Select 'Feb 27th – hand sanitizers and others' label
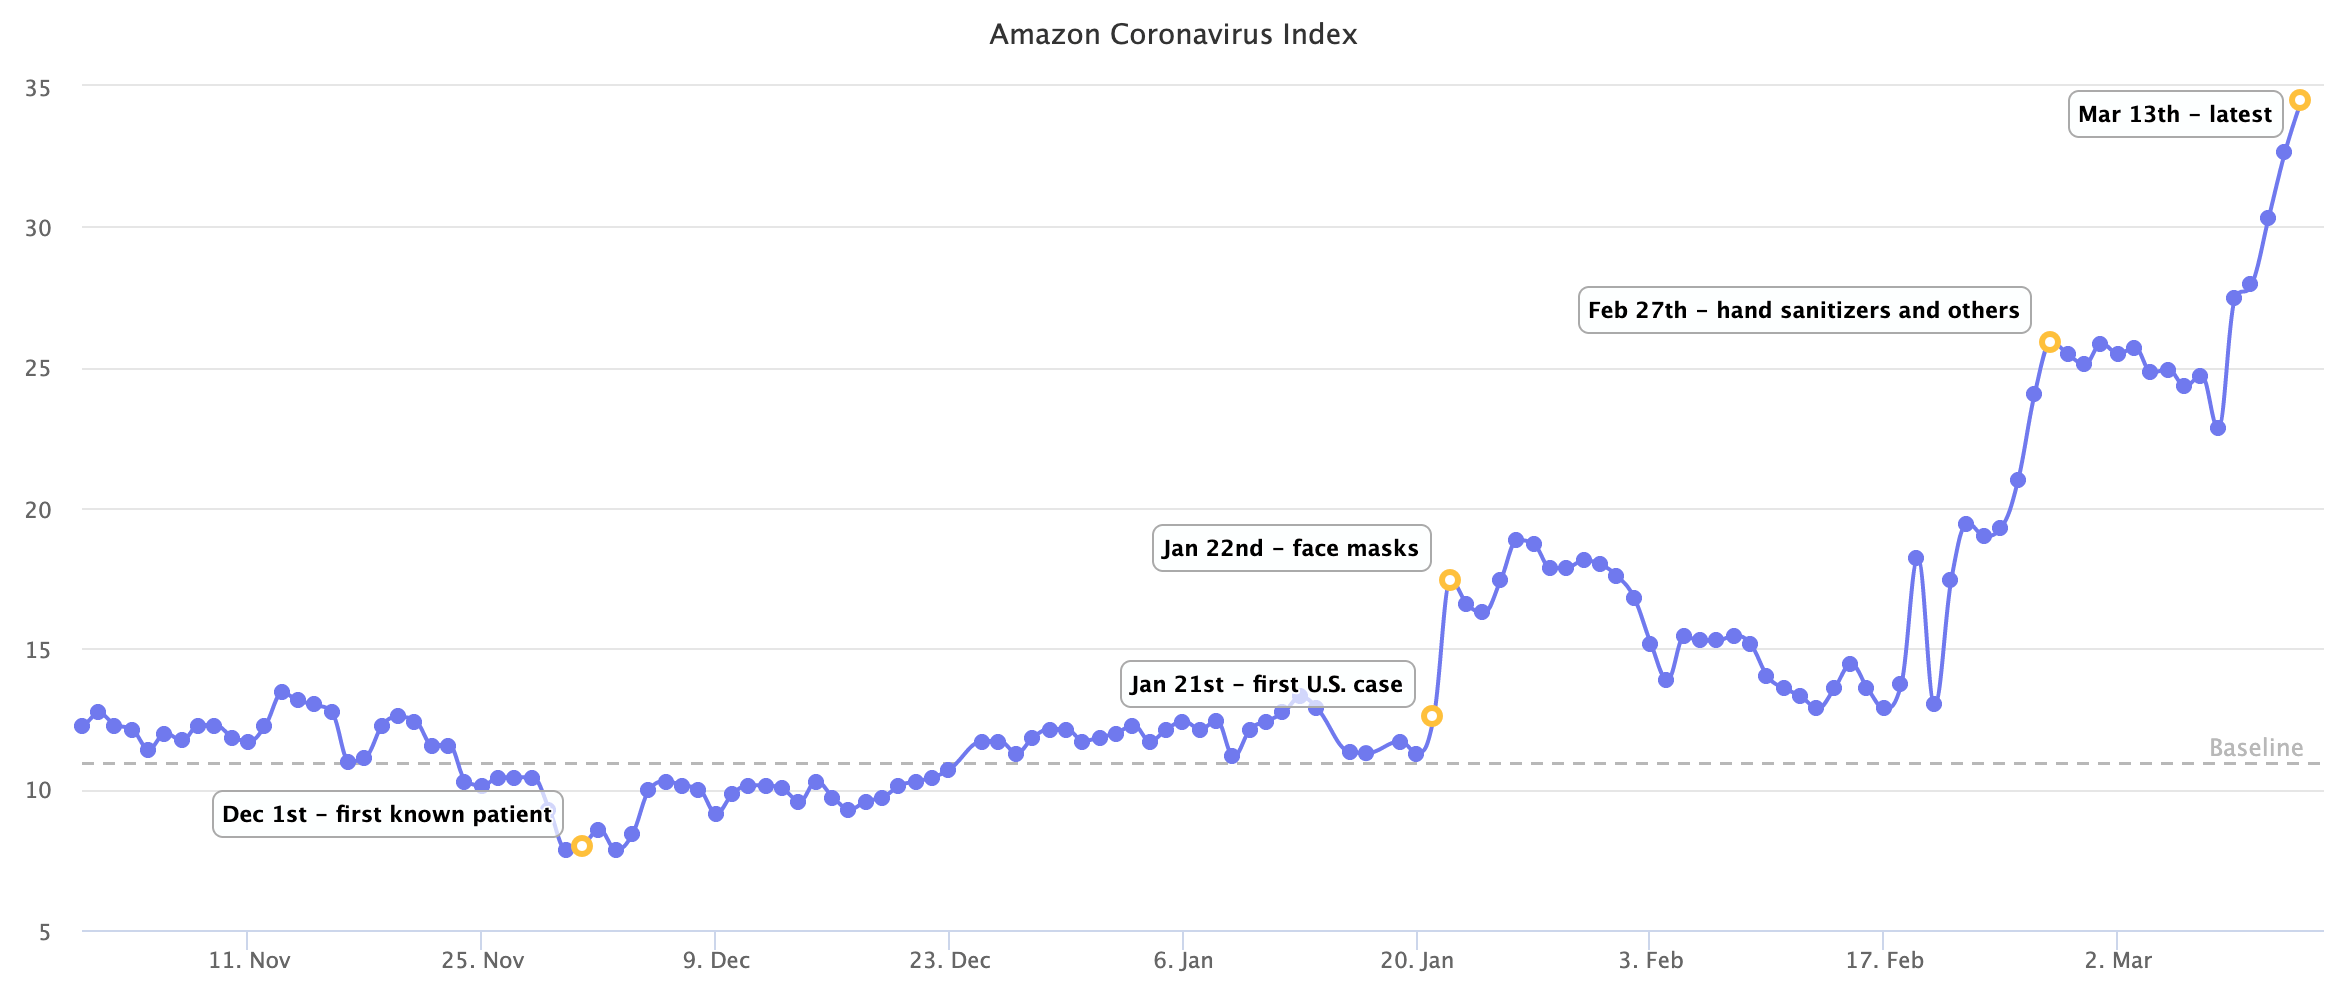2350x996 pixels. point(1803,310)
